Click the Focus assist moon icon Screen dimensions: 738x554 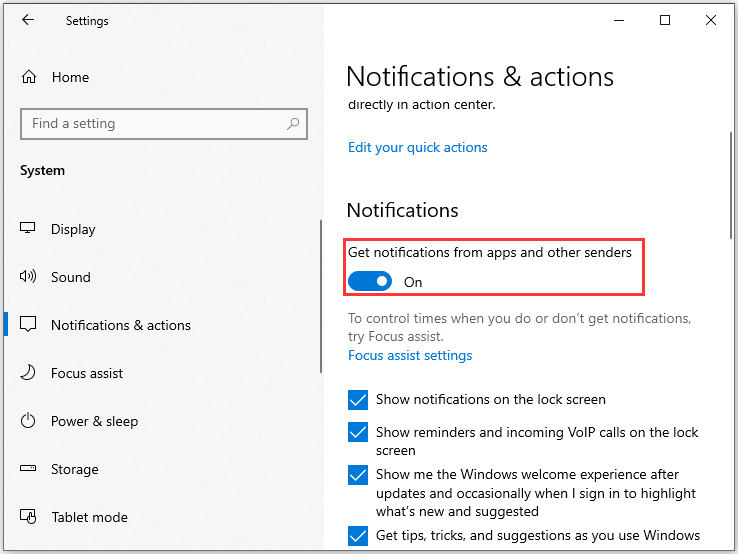(29, 373)
